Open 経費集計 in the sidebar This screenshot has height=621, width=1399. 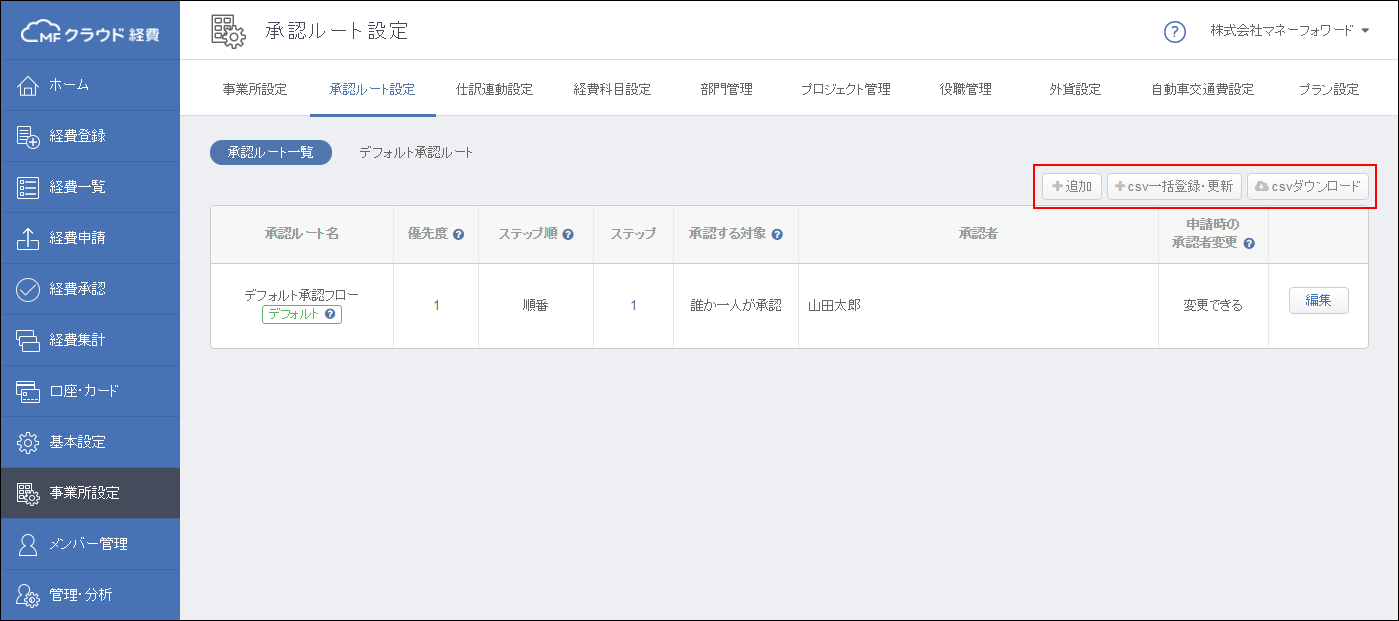tap(90, 340)
